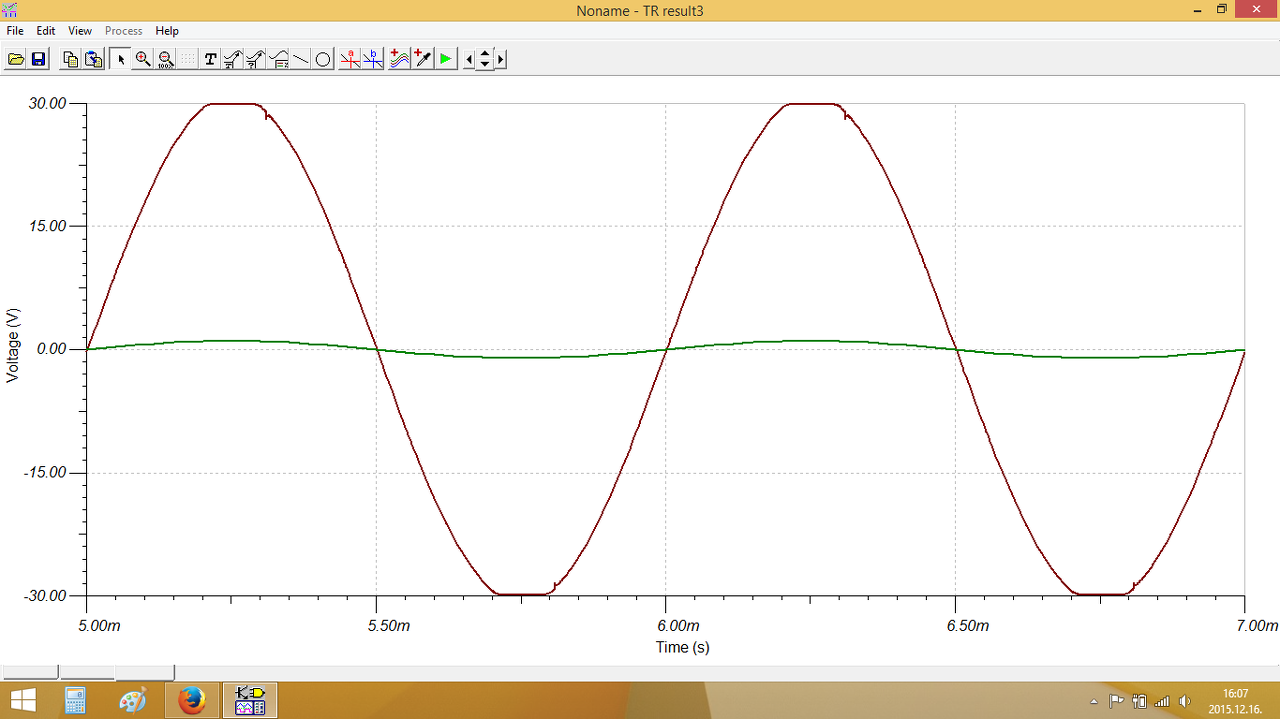Select the Line drawing tool
1280x719 pixels.
[x=301, y=59]
